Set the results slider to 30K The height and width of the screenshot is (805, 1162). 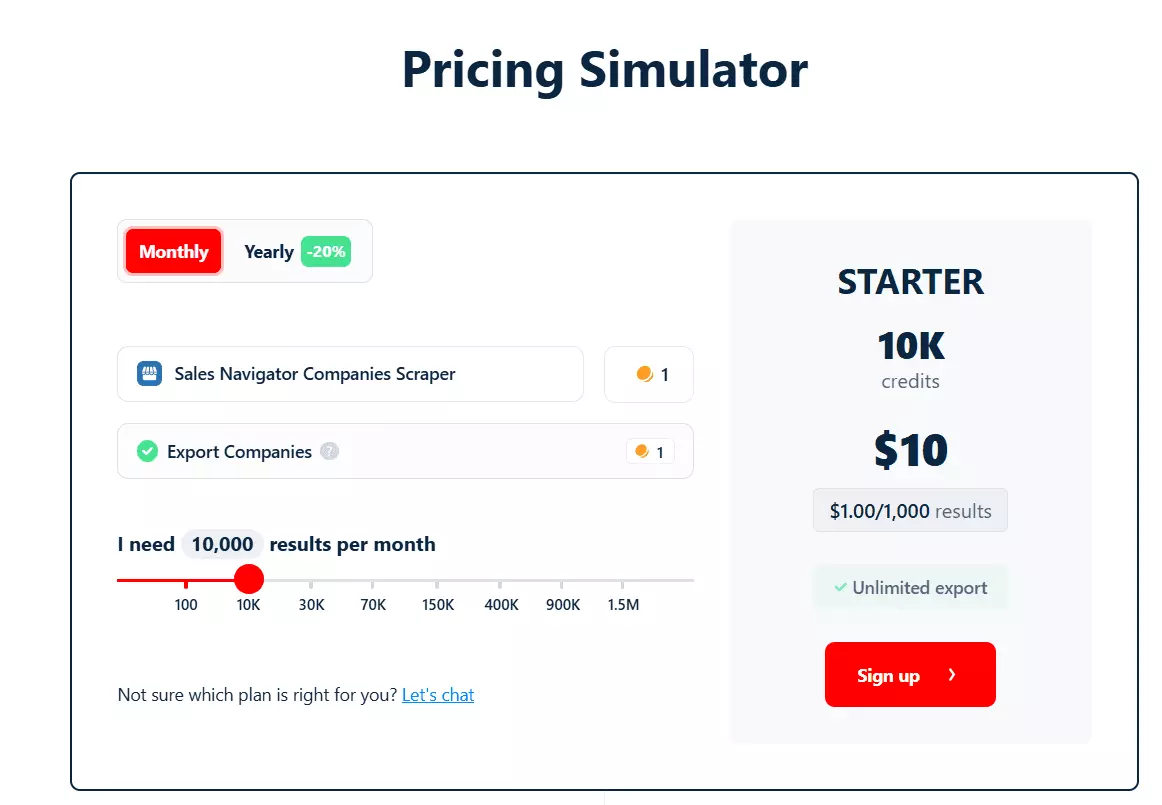[311, 579]
